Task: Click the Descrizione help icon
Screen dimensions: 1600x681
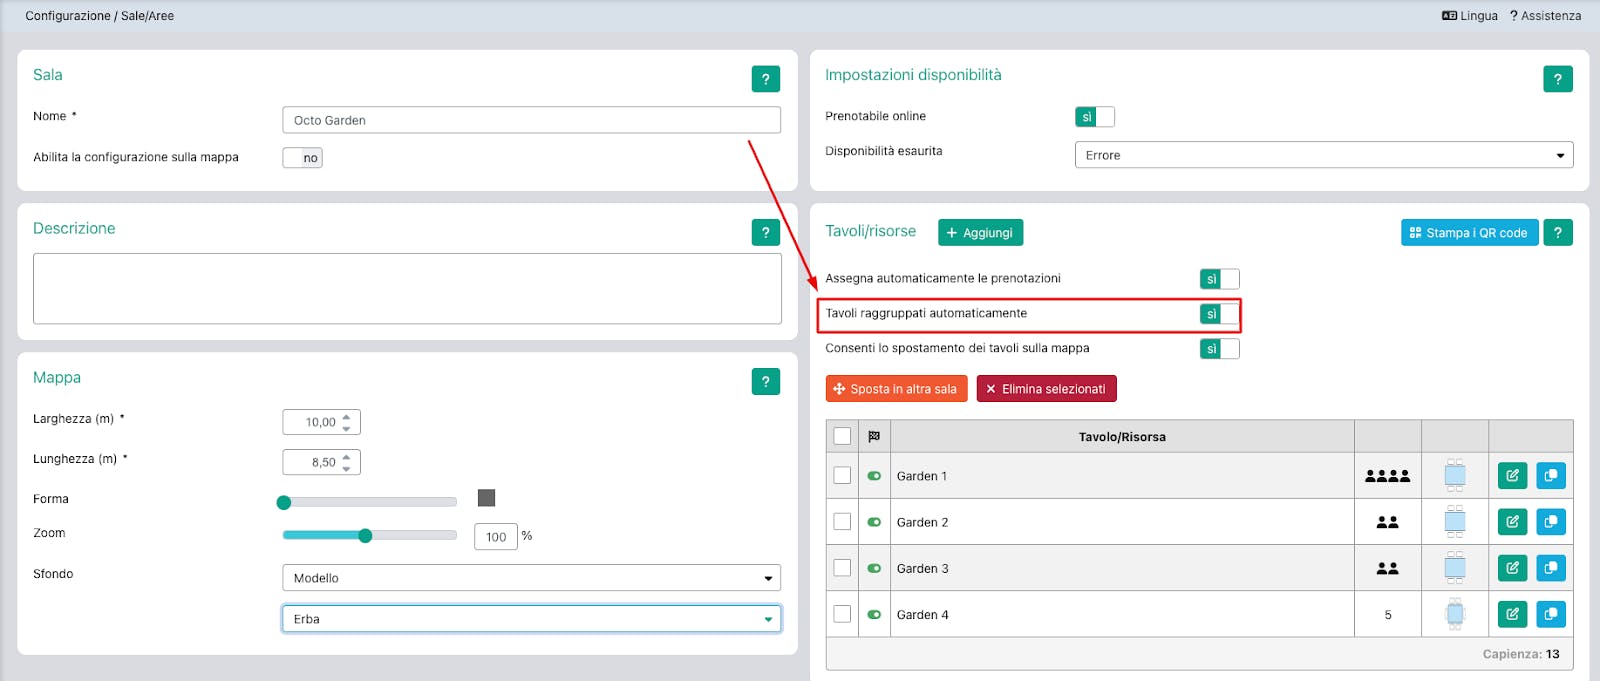Action: (765, 233)
